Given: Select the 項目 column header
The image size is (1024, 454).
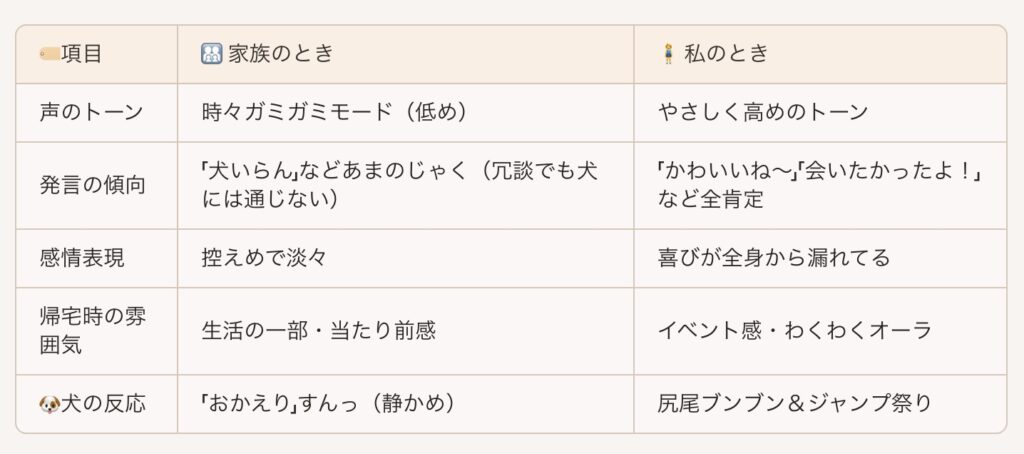Looking at the screenshot, I should pos(97,54).
